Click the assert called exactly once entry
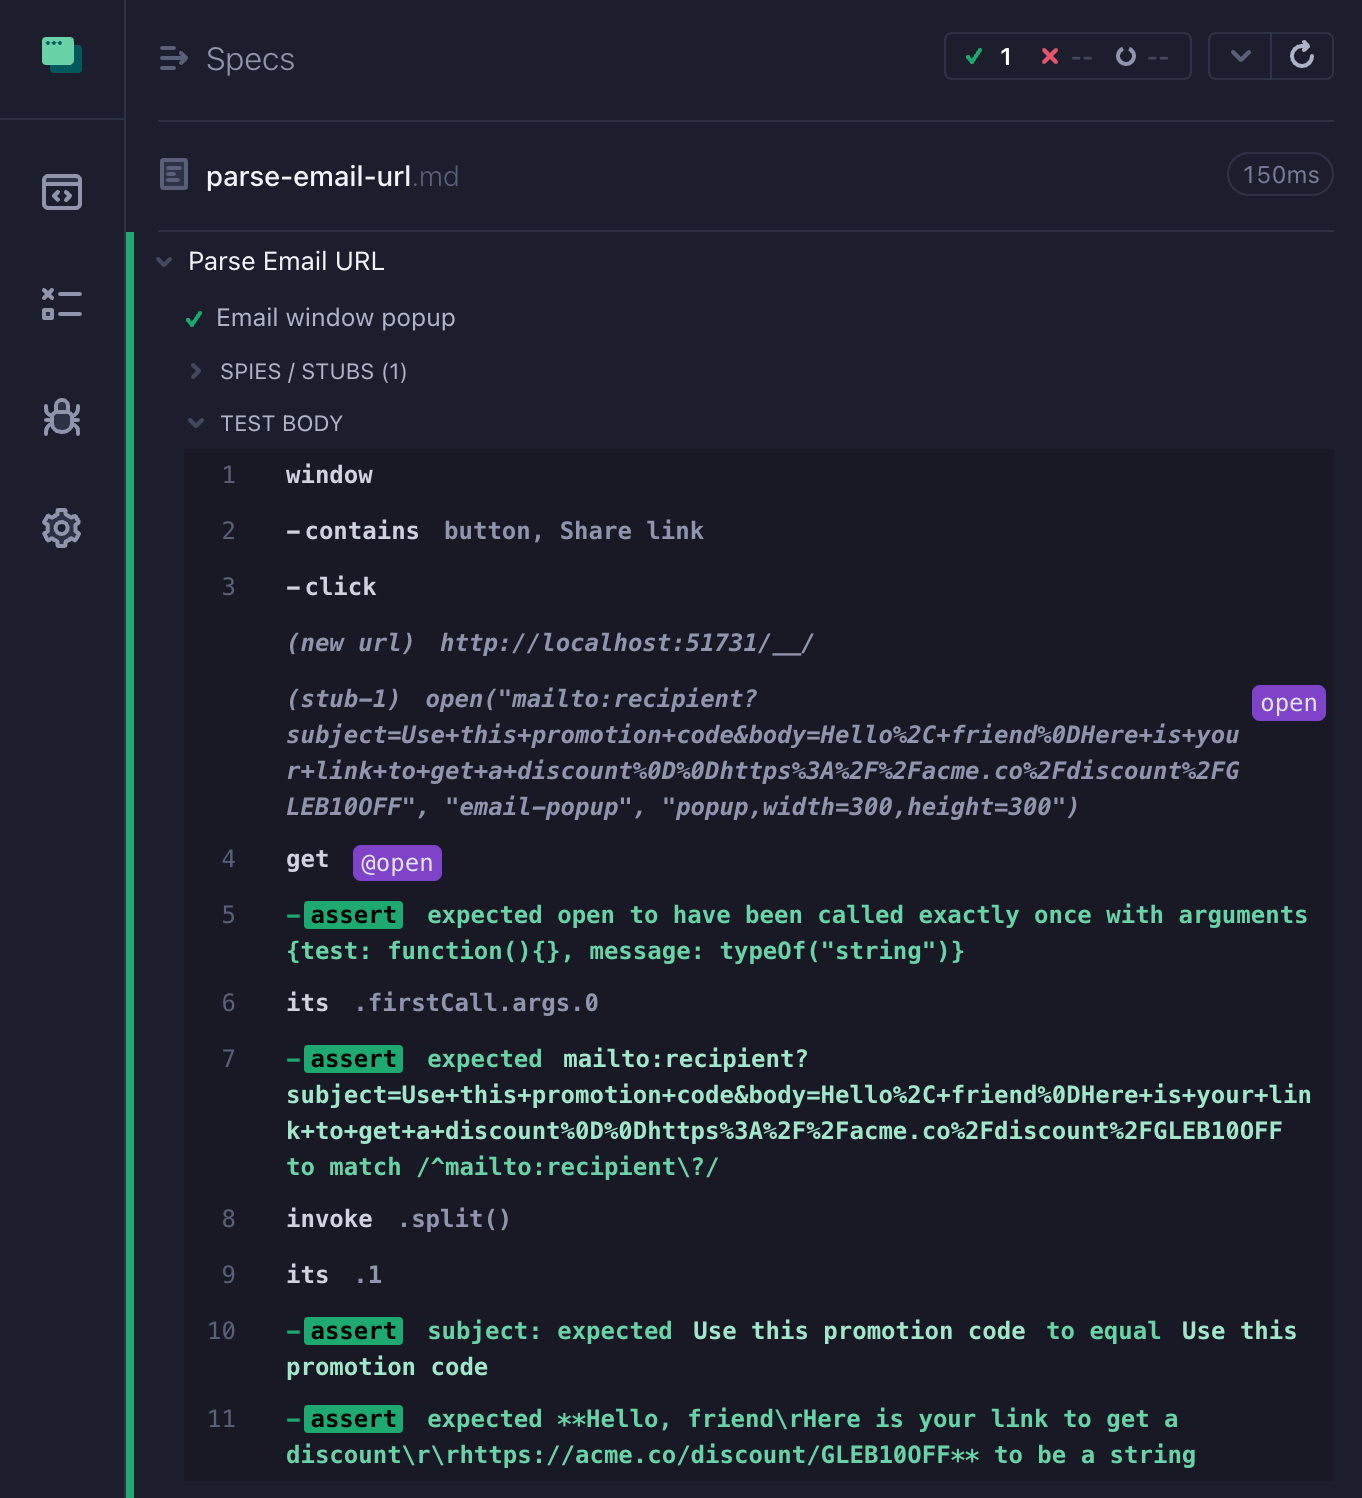This screenshot has height=1498, width=1362. tap(758, 933)
